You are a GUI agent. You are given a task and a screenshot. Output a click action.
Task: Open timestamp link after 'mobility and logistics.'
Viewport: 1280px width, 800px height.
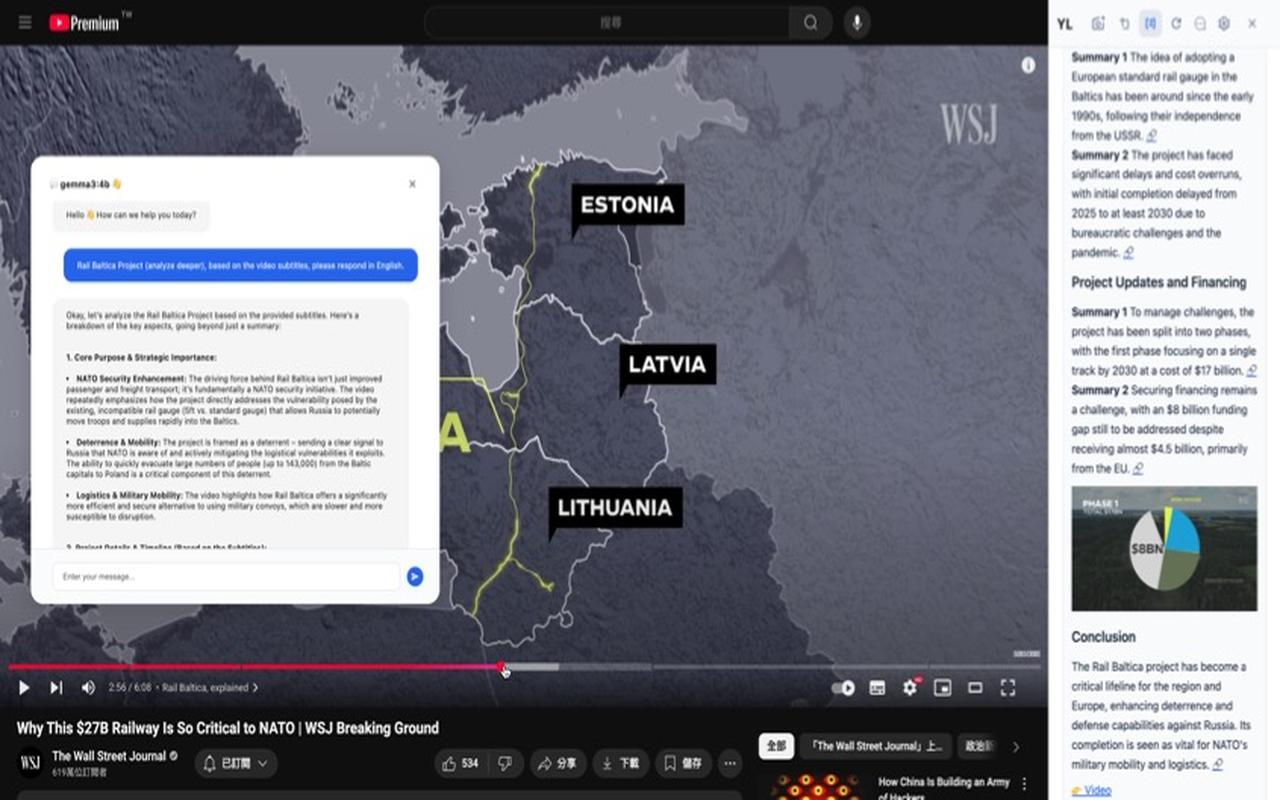(x=1218, y=765)
